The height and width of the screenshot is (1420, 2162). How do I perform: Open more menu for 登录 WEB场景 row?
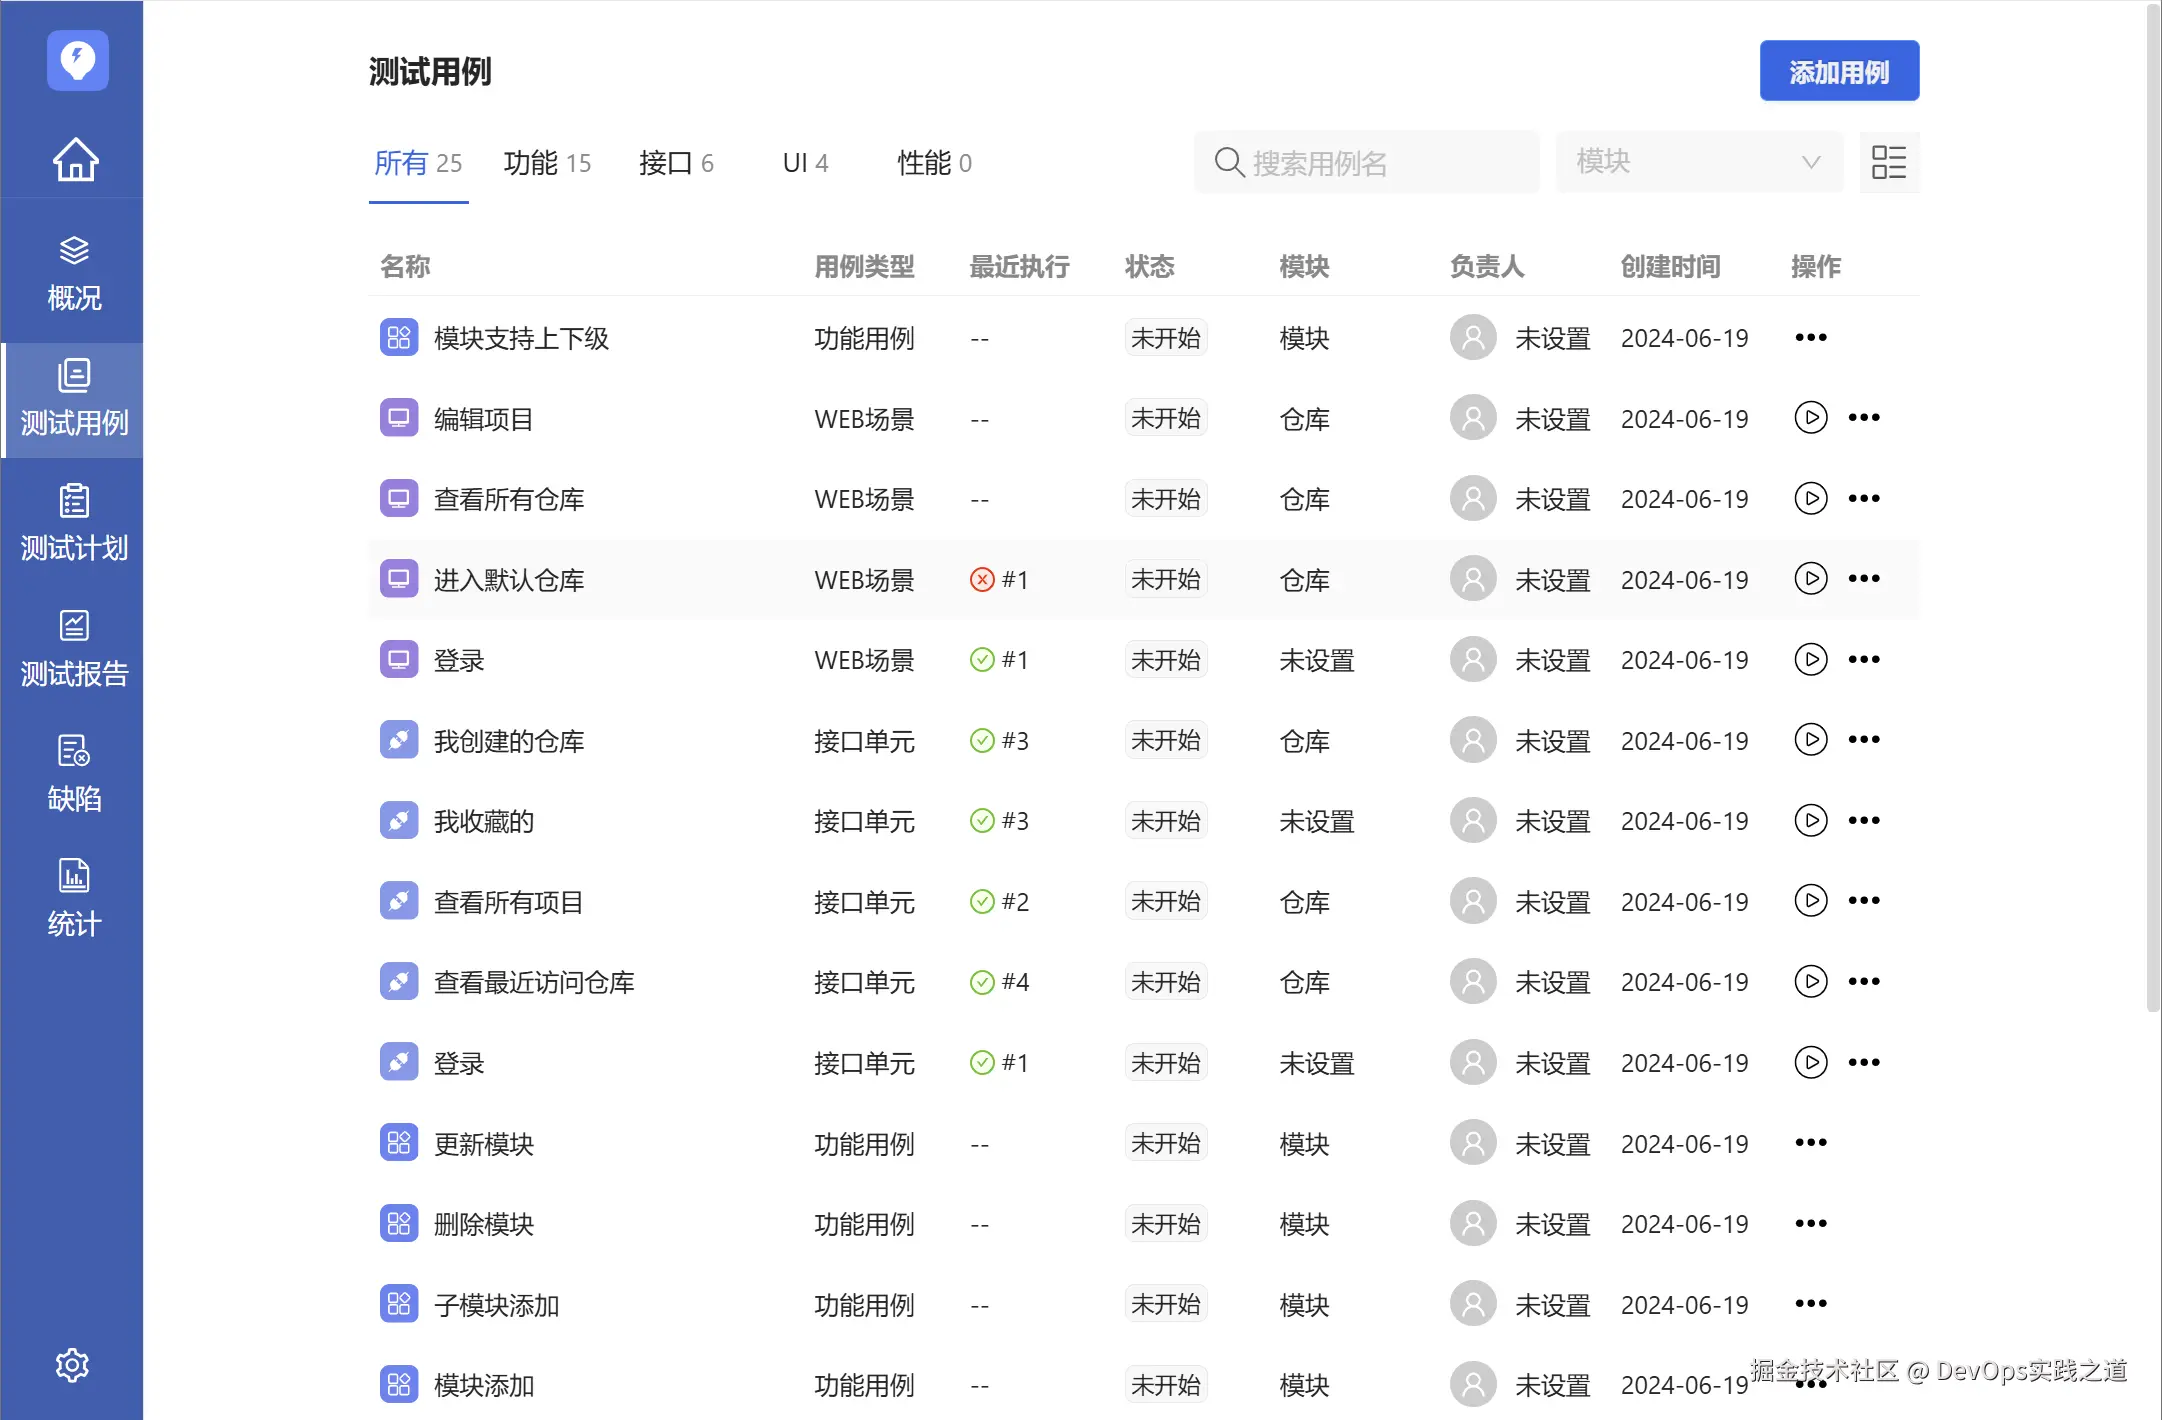coord(1864,660)
